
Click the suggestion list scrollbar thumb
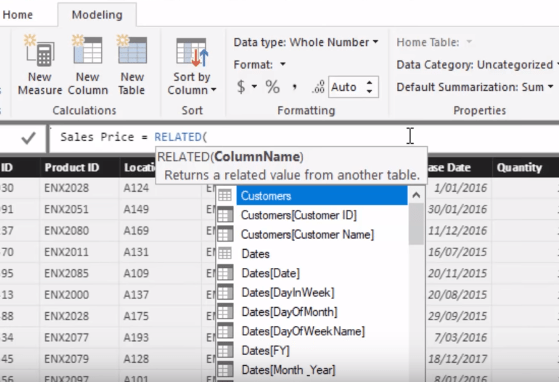pos(416,224)
